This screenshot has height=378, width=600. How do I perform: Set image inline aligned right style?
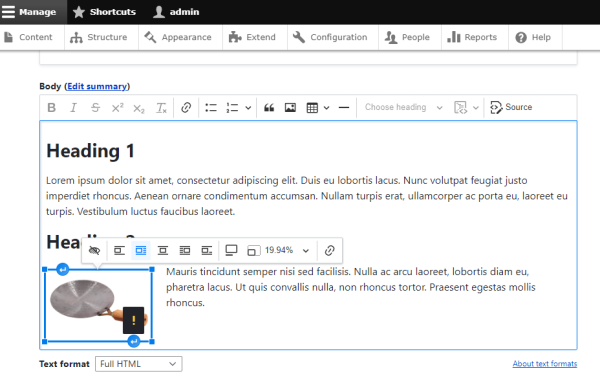coord(207,251)
